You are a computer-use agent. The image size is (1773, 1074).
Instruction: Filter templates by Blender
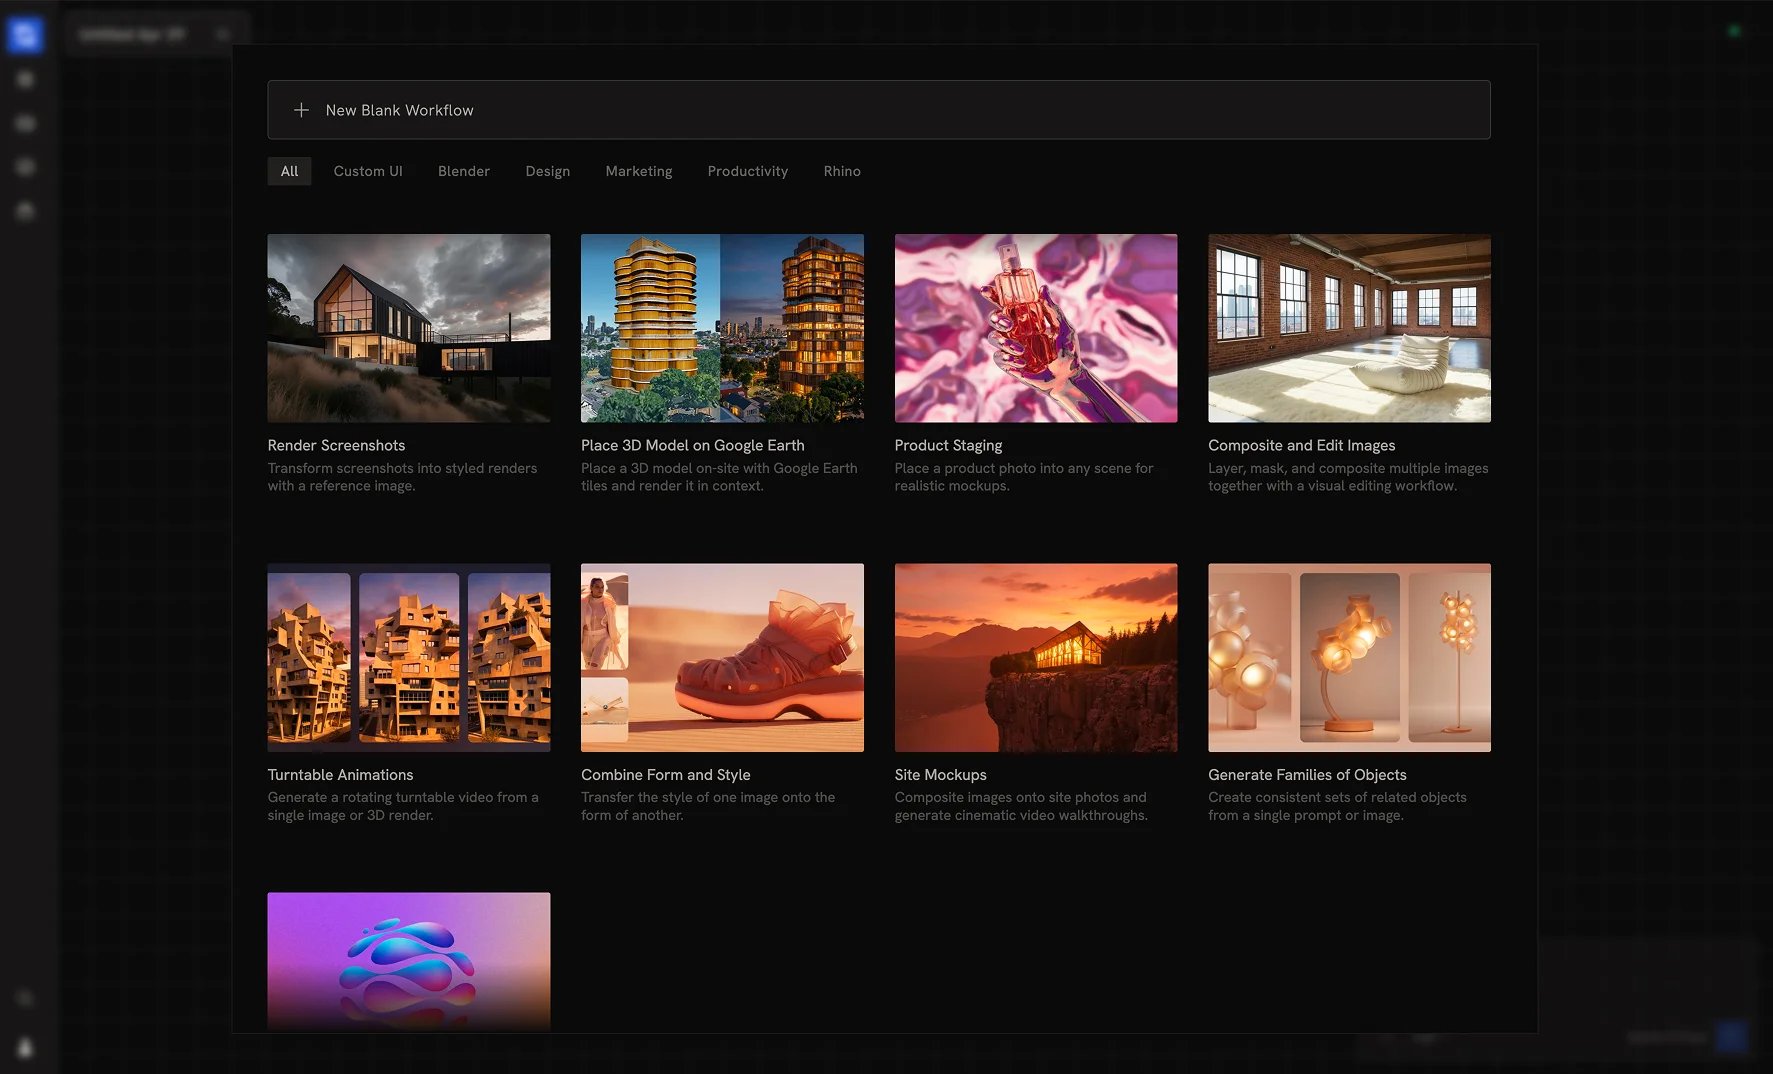464,171
